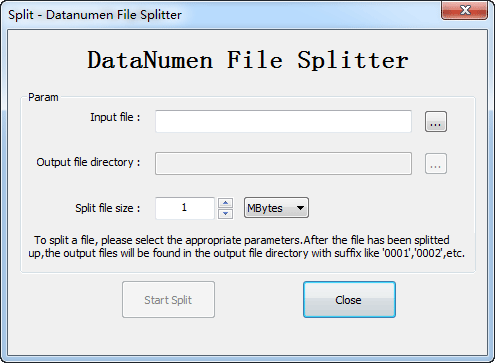
Task: Click the Close button
Action: pyautogui.click(x=349, y=300)
